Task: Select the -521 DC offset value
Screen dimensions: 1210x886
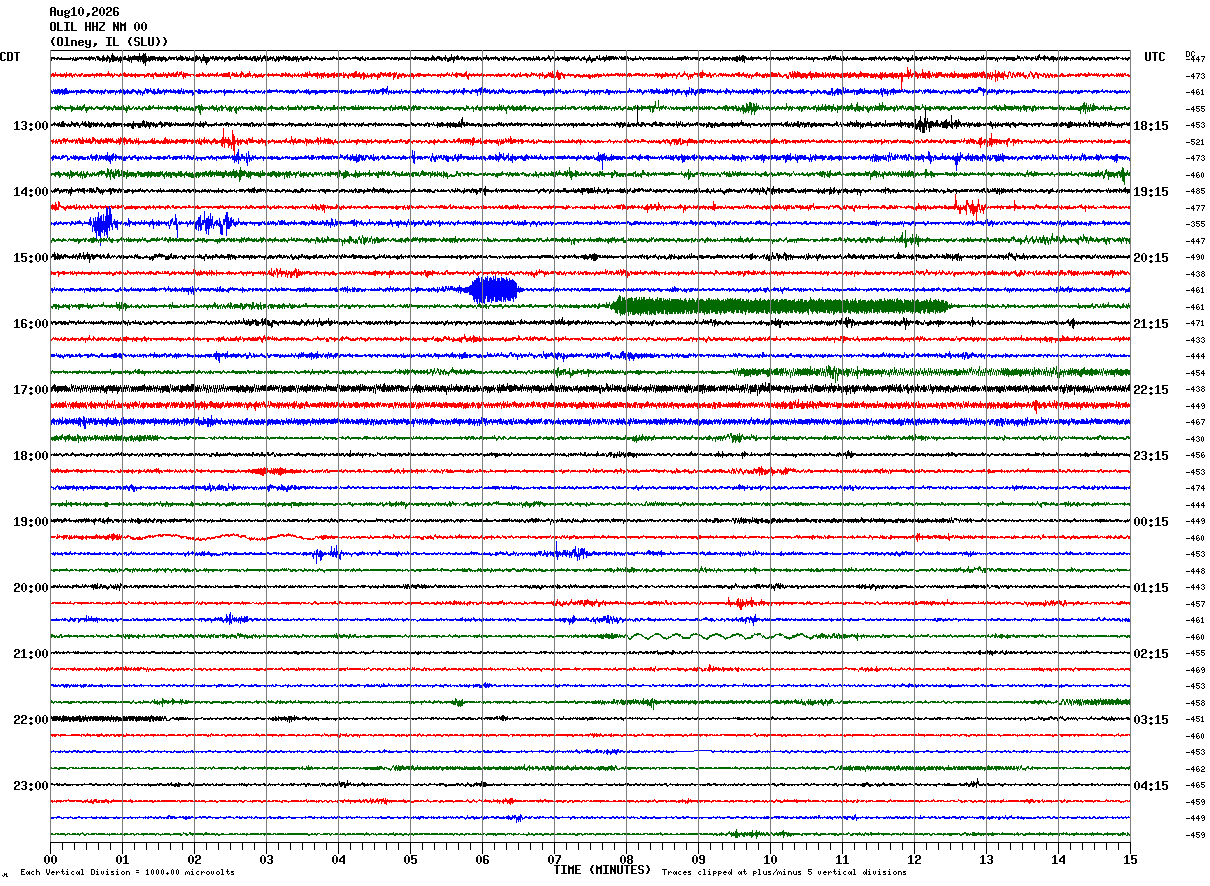Action: 1195,143
